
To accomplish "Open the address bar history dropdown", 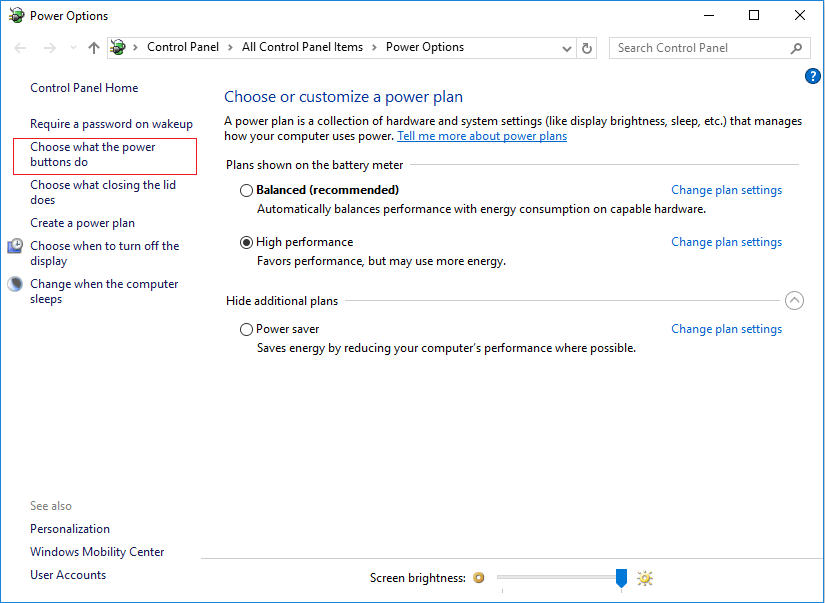I will point(567,48).
